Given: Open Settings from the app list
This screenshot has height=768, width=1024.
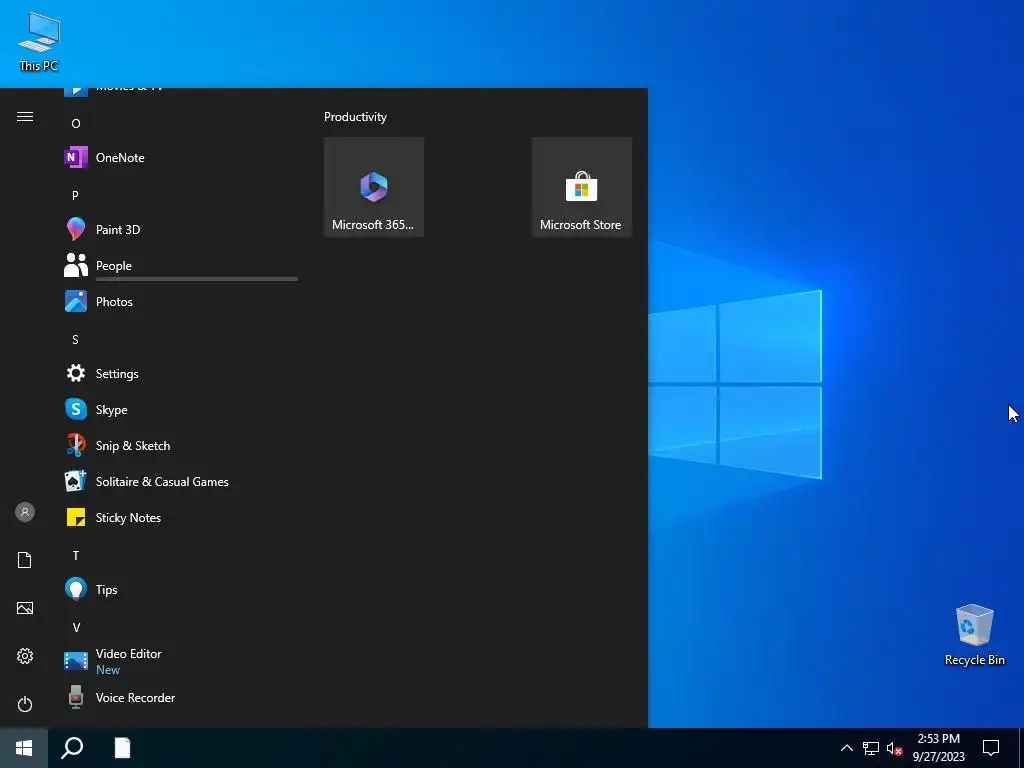Looking at the screenshot, I should tap(180, 374).
